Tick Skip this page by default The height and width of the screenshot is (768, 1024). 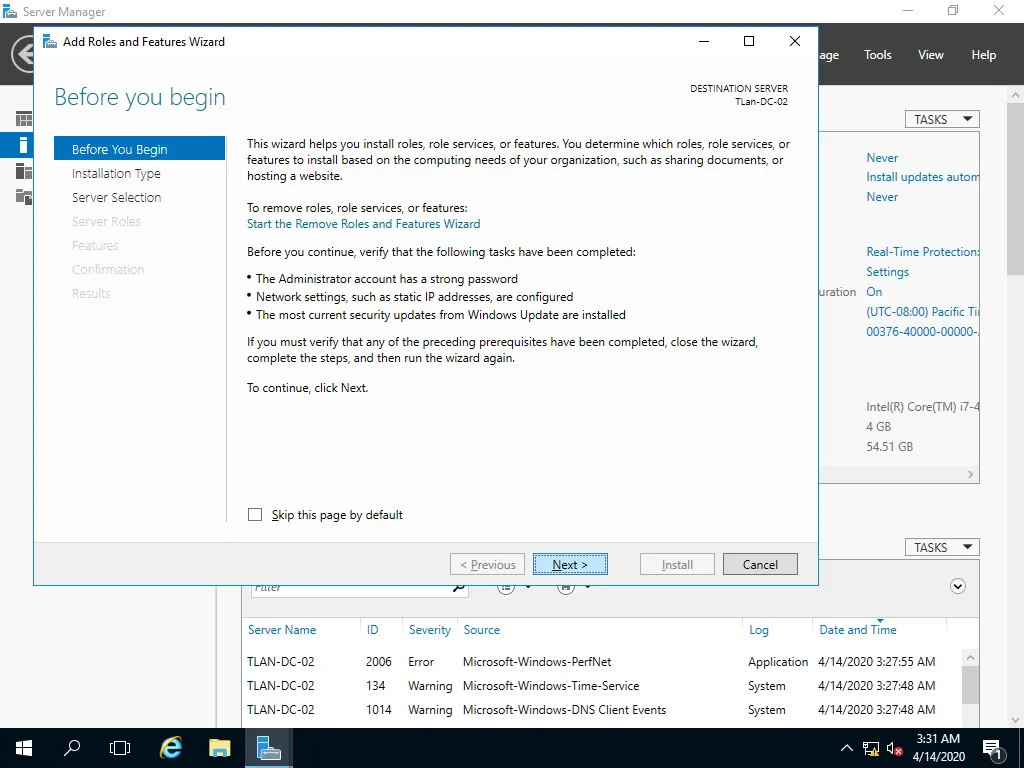[255, 515]
